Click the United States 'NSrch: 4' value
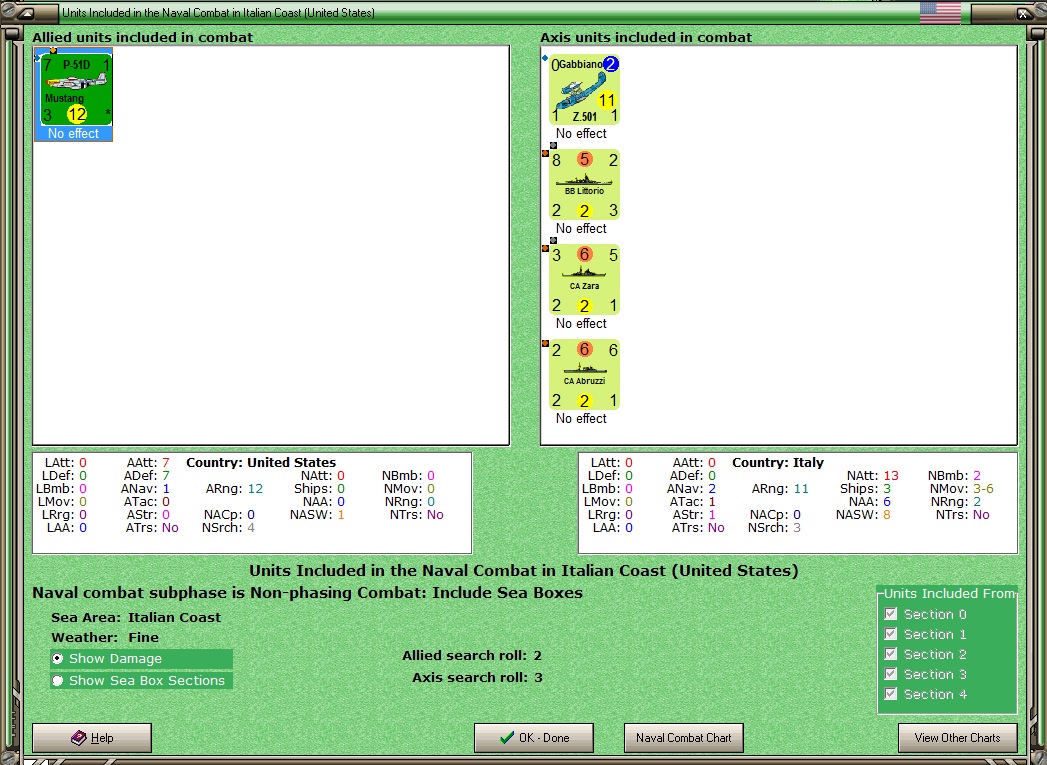Image resolution: width=1047 pixels, height=765 pixels. [x=251, y=528]
